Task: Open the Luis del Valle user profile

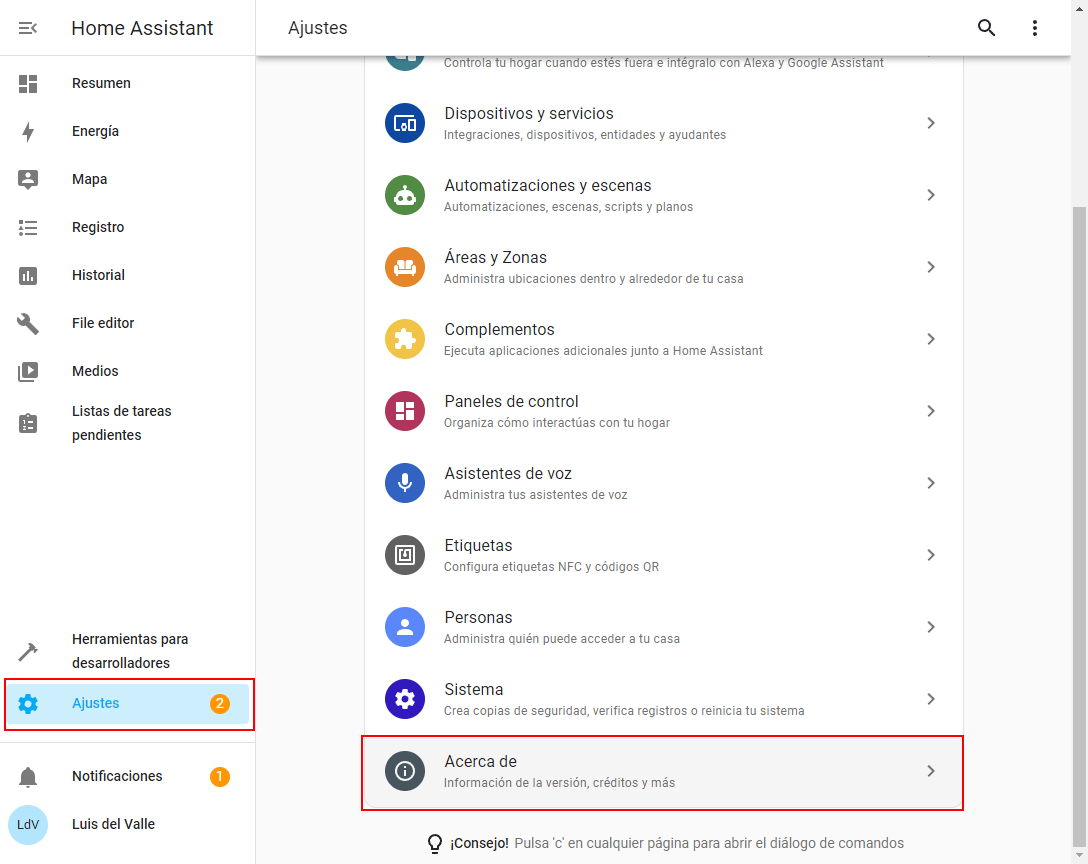Action: click(x=113, y=824)
